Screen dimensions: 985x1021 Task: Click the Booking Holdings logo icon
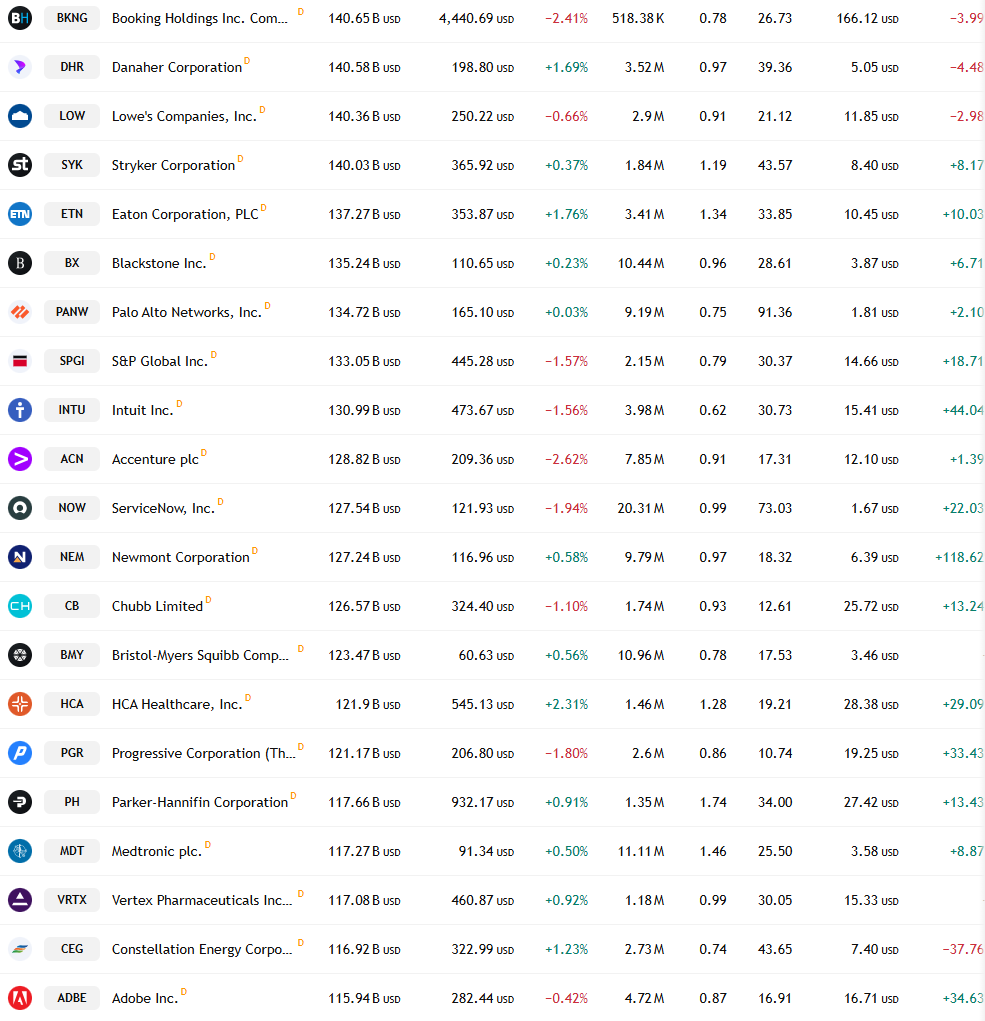click(20, 18)
